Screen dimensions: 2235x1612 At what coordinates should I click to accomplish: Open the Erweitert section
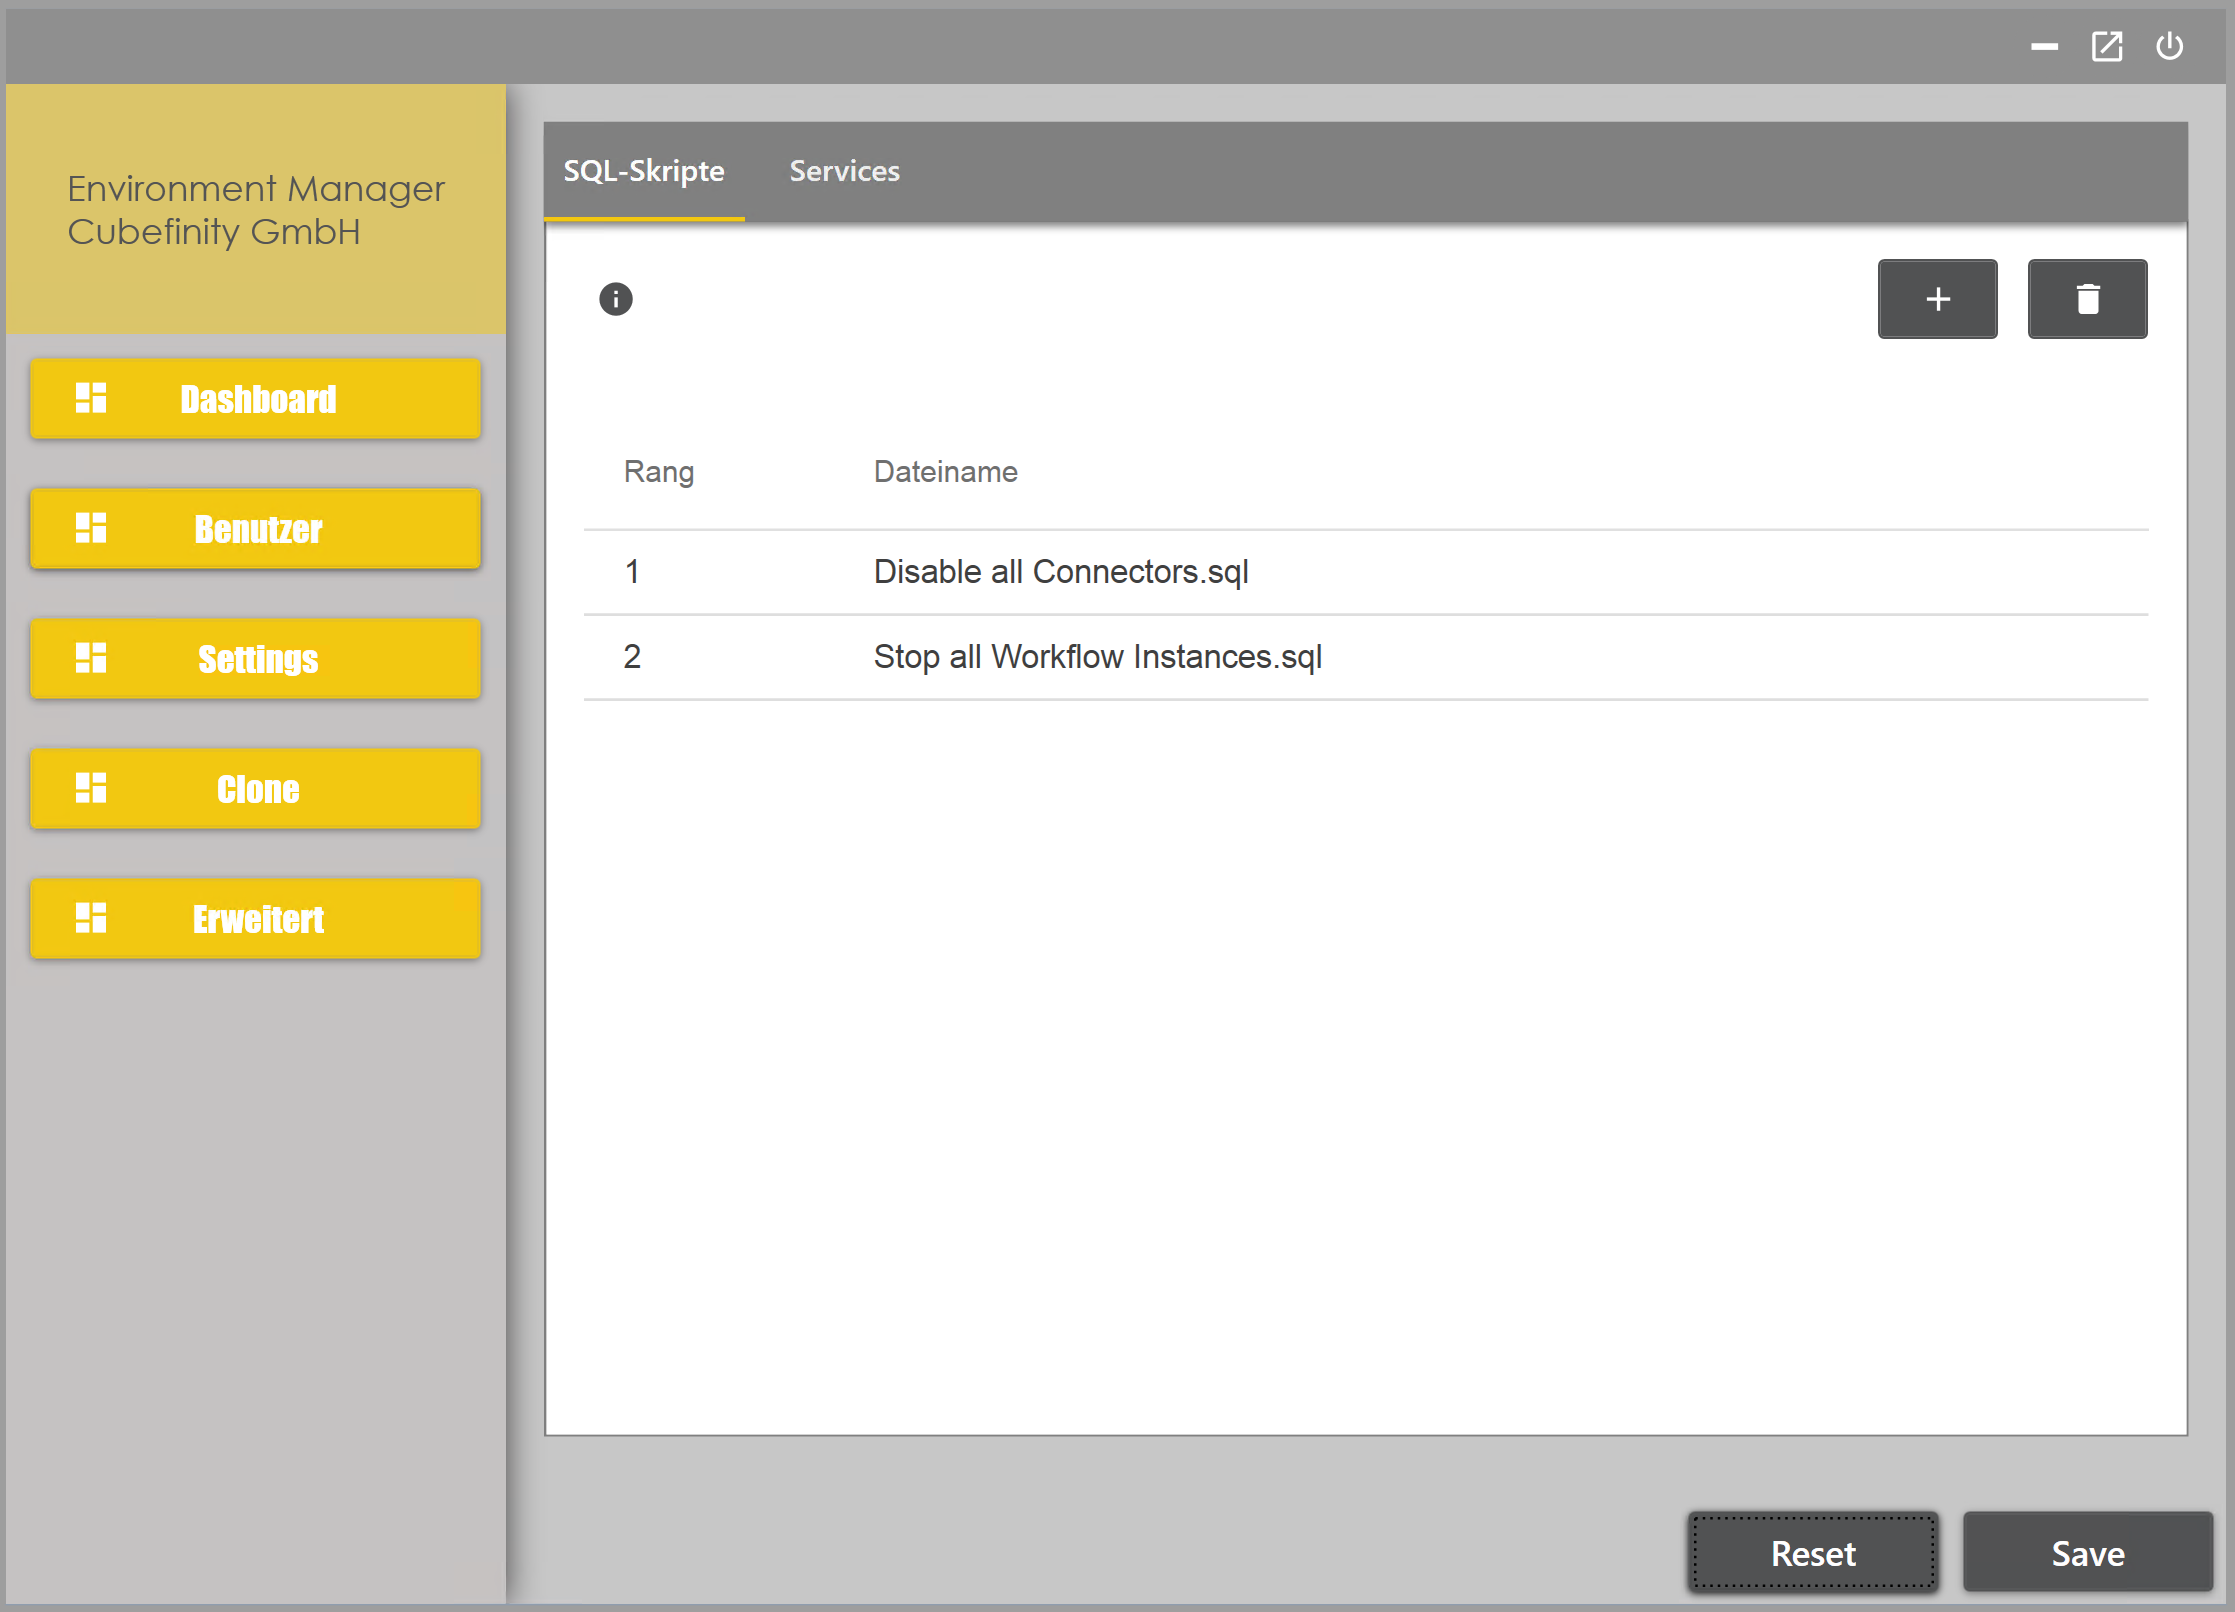pos(256,918)
